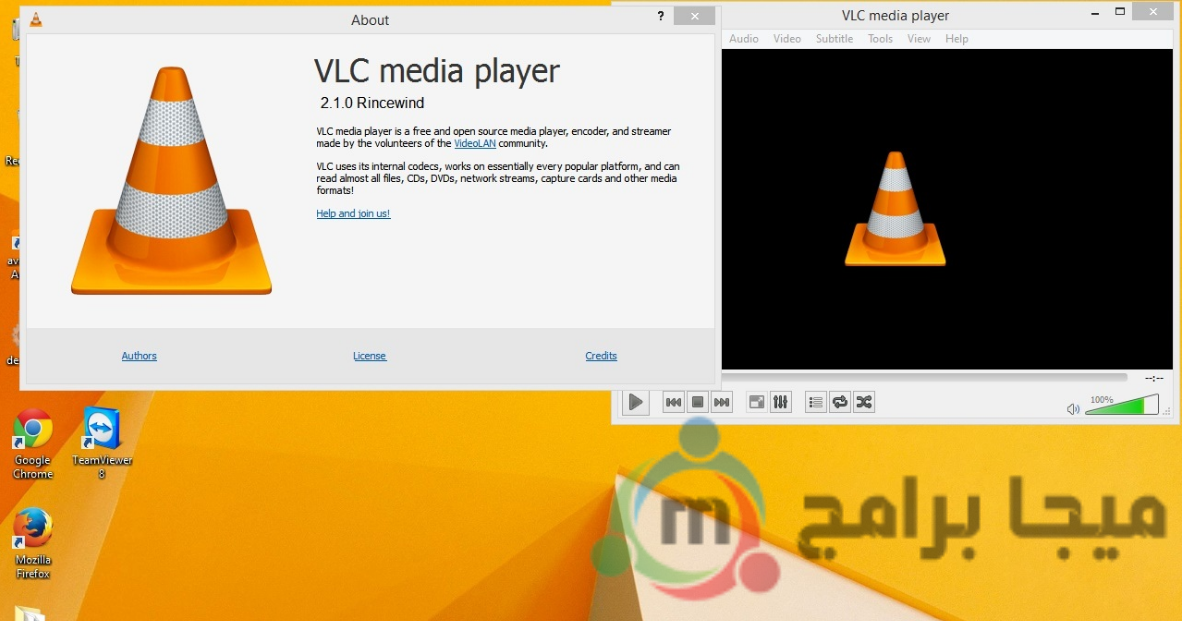
Task: Click the VLC cone icon in About title bar
Action: coord(35,20)
